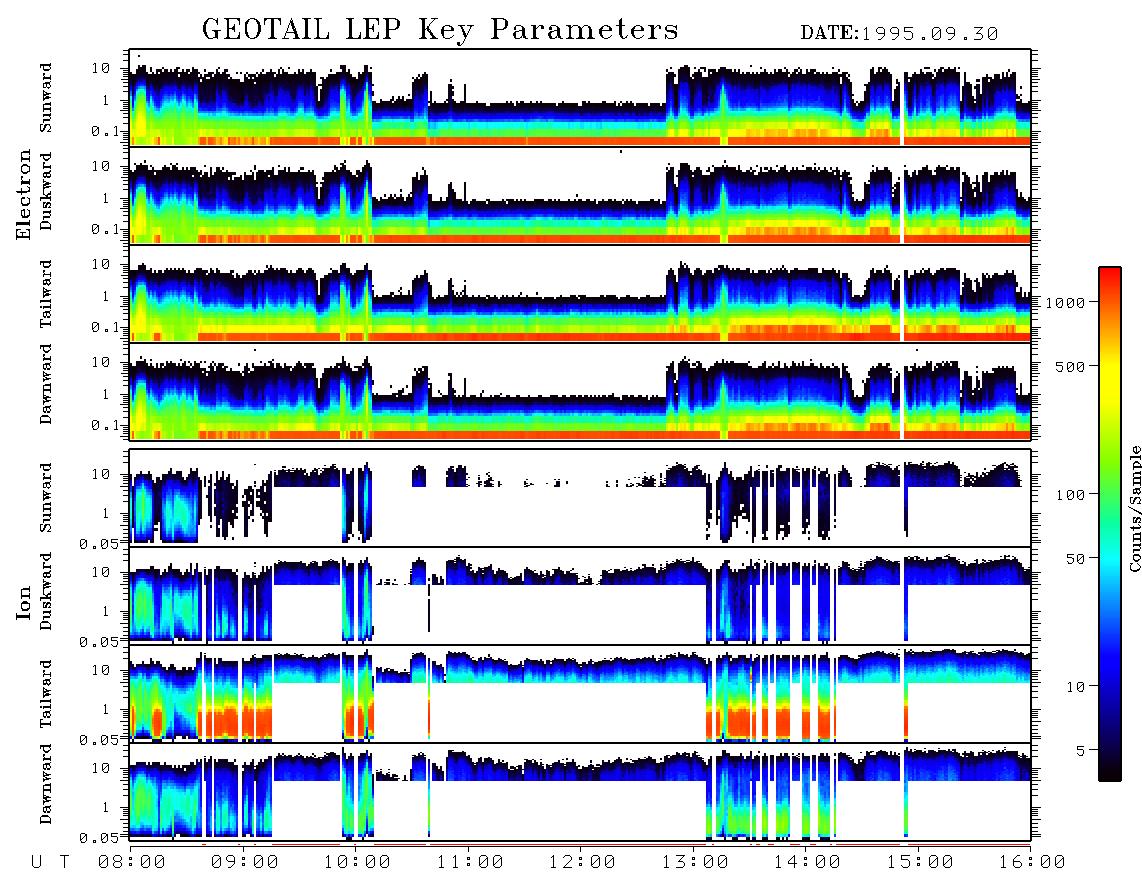Click the 'U T' axis label

point(50,862)
